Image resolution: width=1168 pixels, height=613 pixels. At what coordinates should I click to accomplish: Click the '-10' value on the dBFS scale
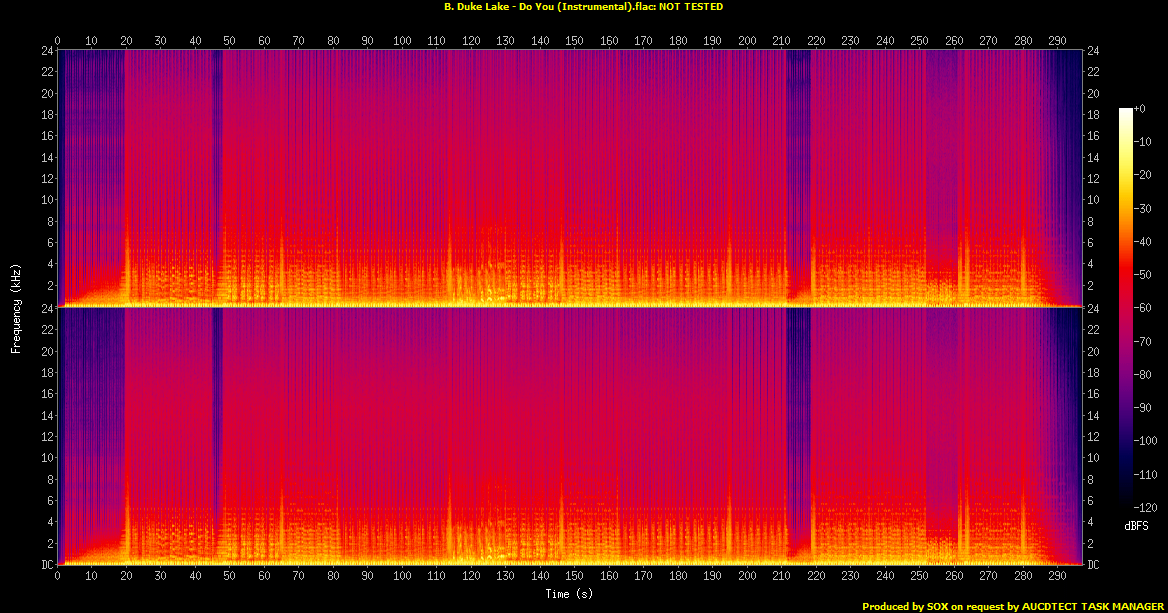point(1143,142)
